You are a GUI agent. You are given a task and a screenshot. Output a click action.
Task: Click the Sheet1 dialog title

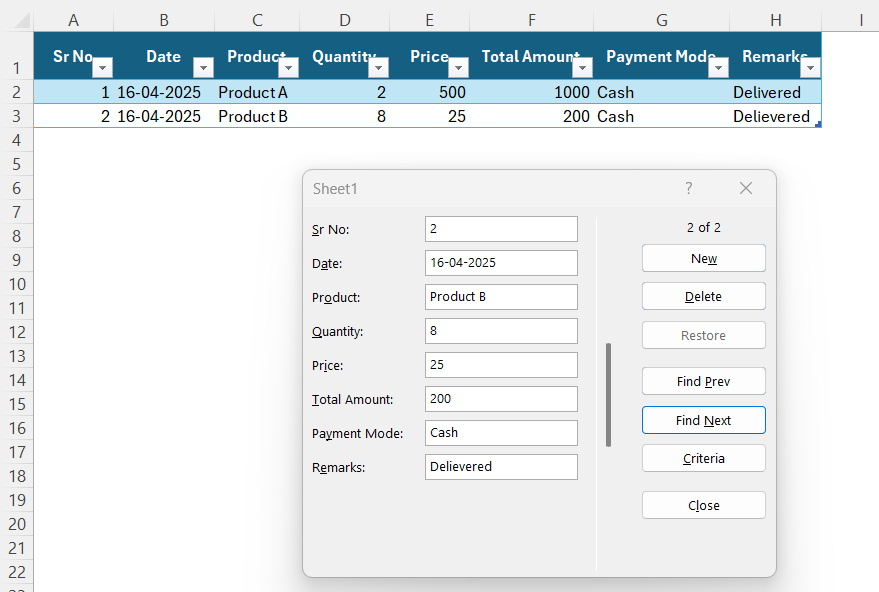point(335,189)
